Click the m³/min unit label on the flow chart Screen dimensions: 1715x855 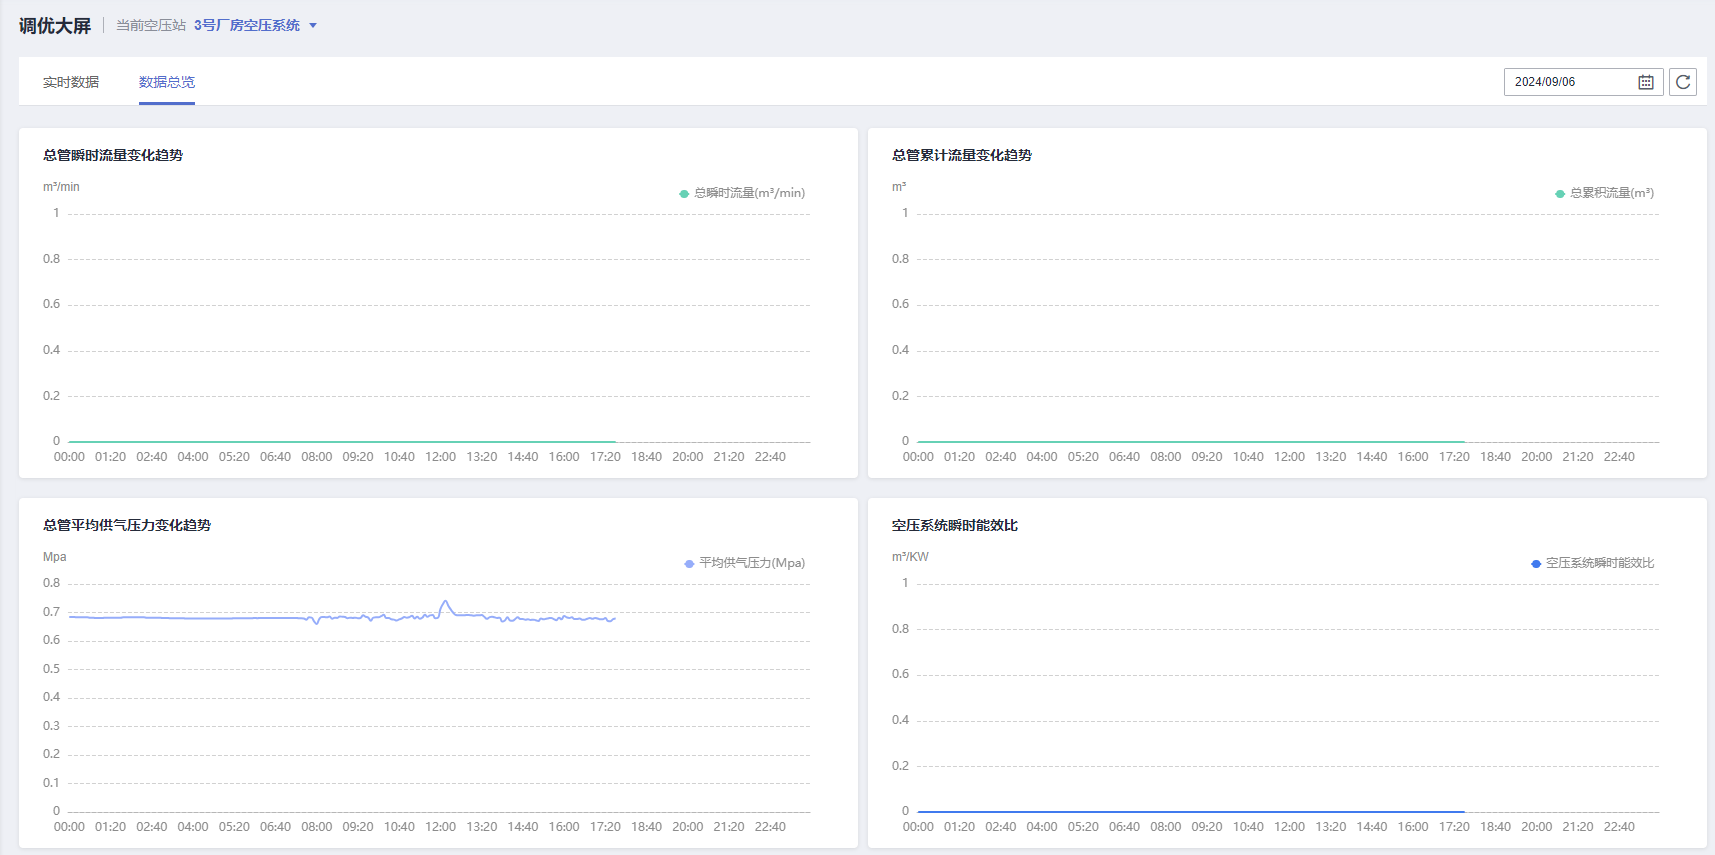pos(61,187)
